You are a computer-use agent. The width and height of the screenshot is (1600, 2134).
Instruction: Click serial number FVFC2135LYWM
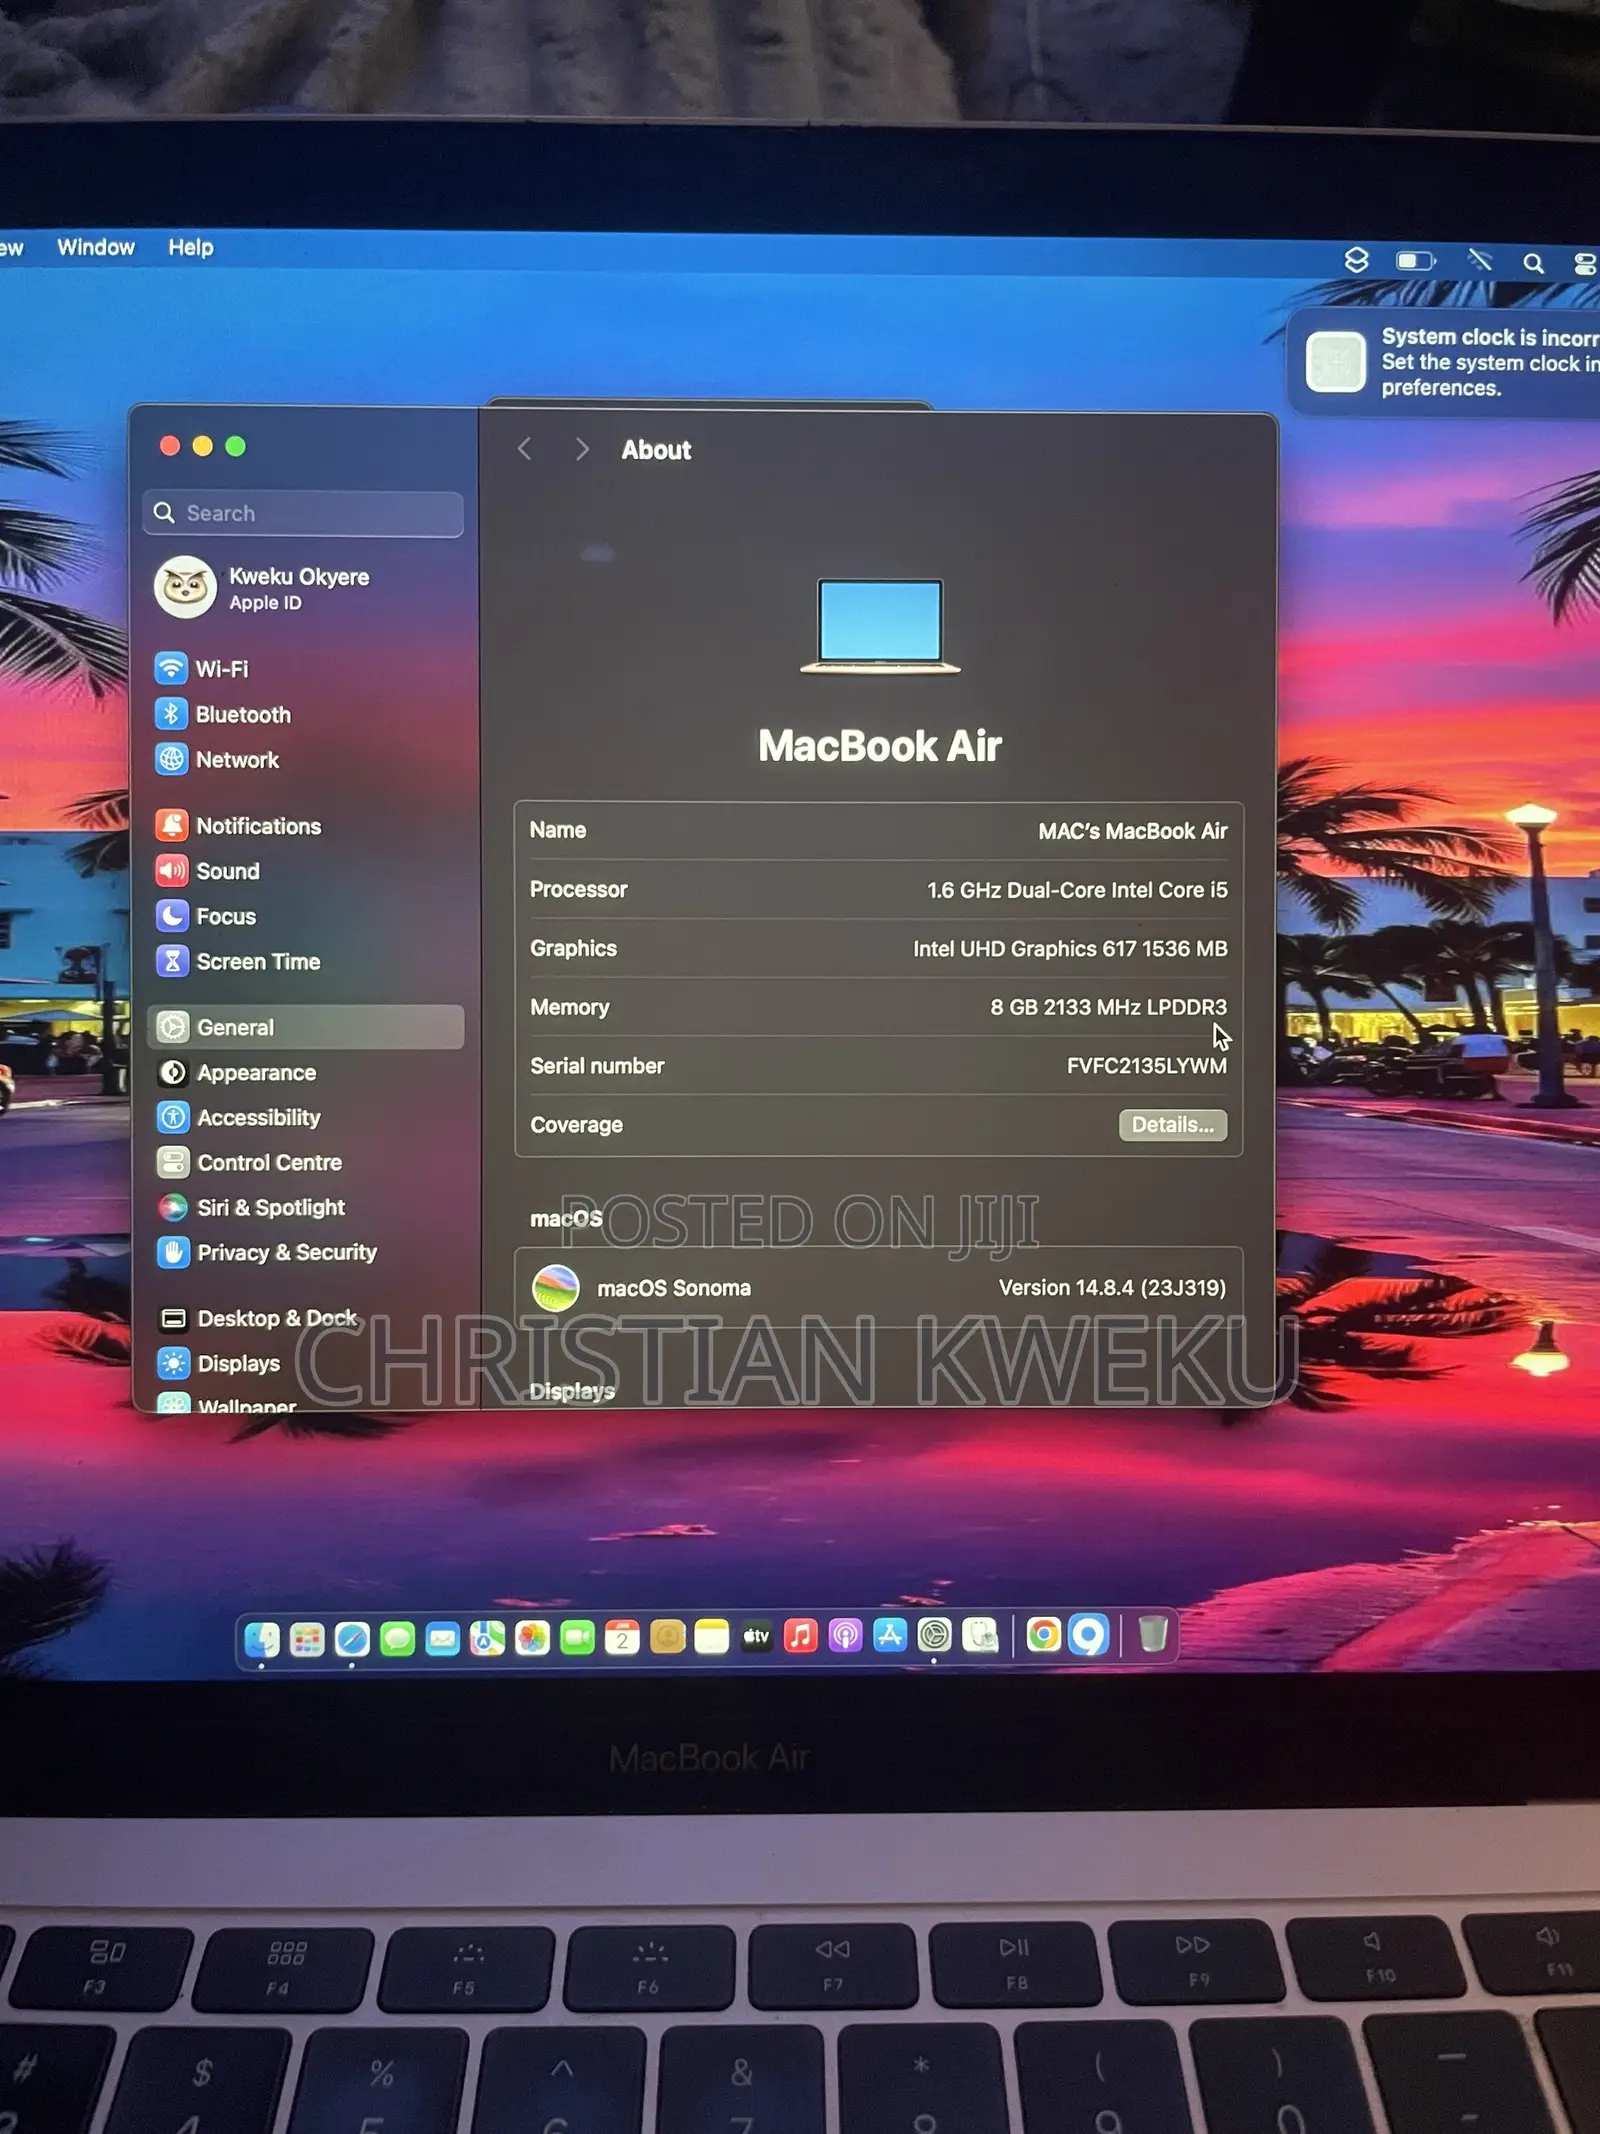click(1146, 1066)
